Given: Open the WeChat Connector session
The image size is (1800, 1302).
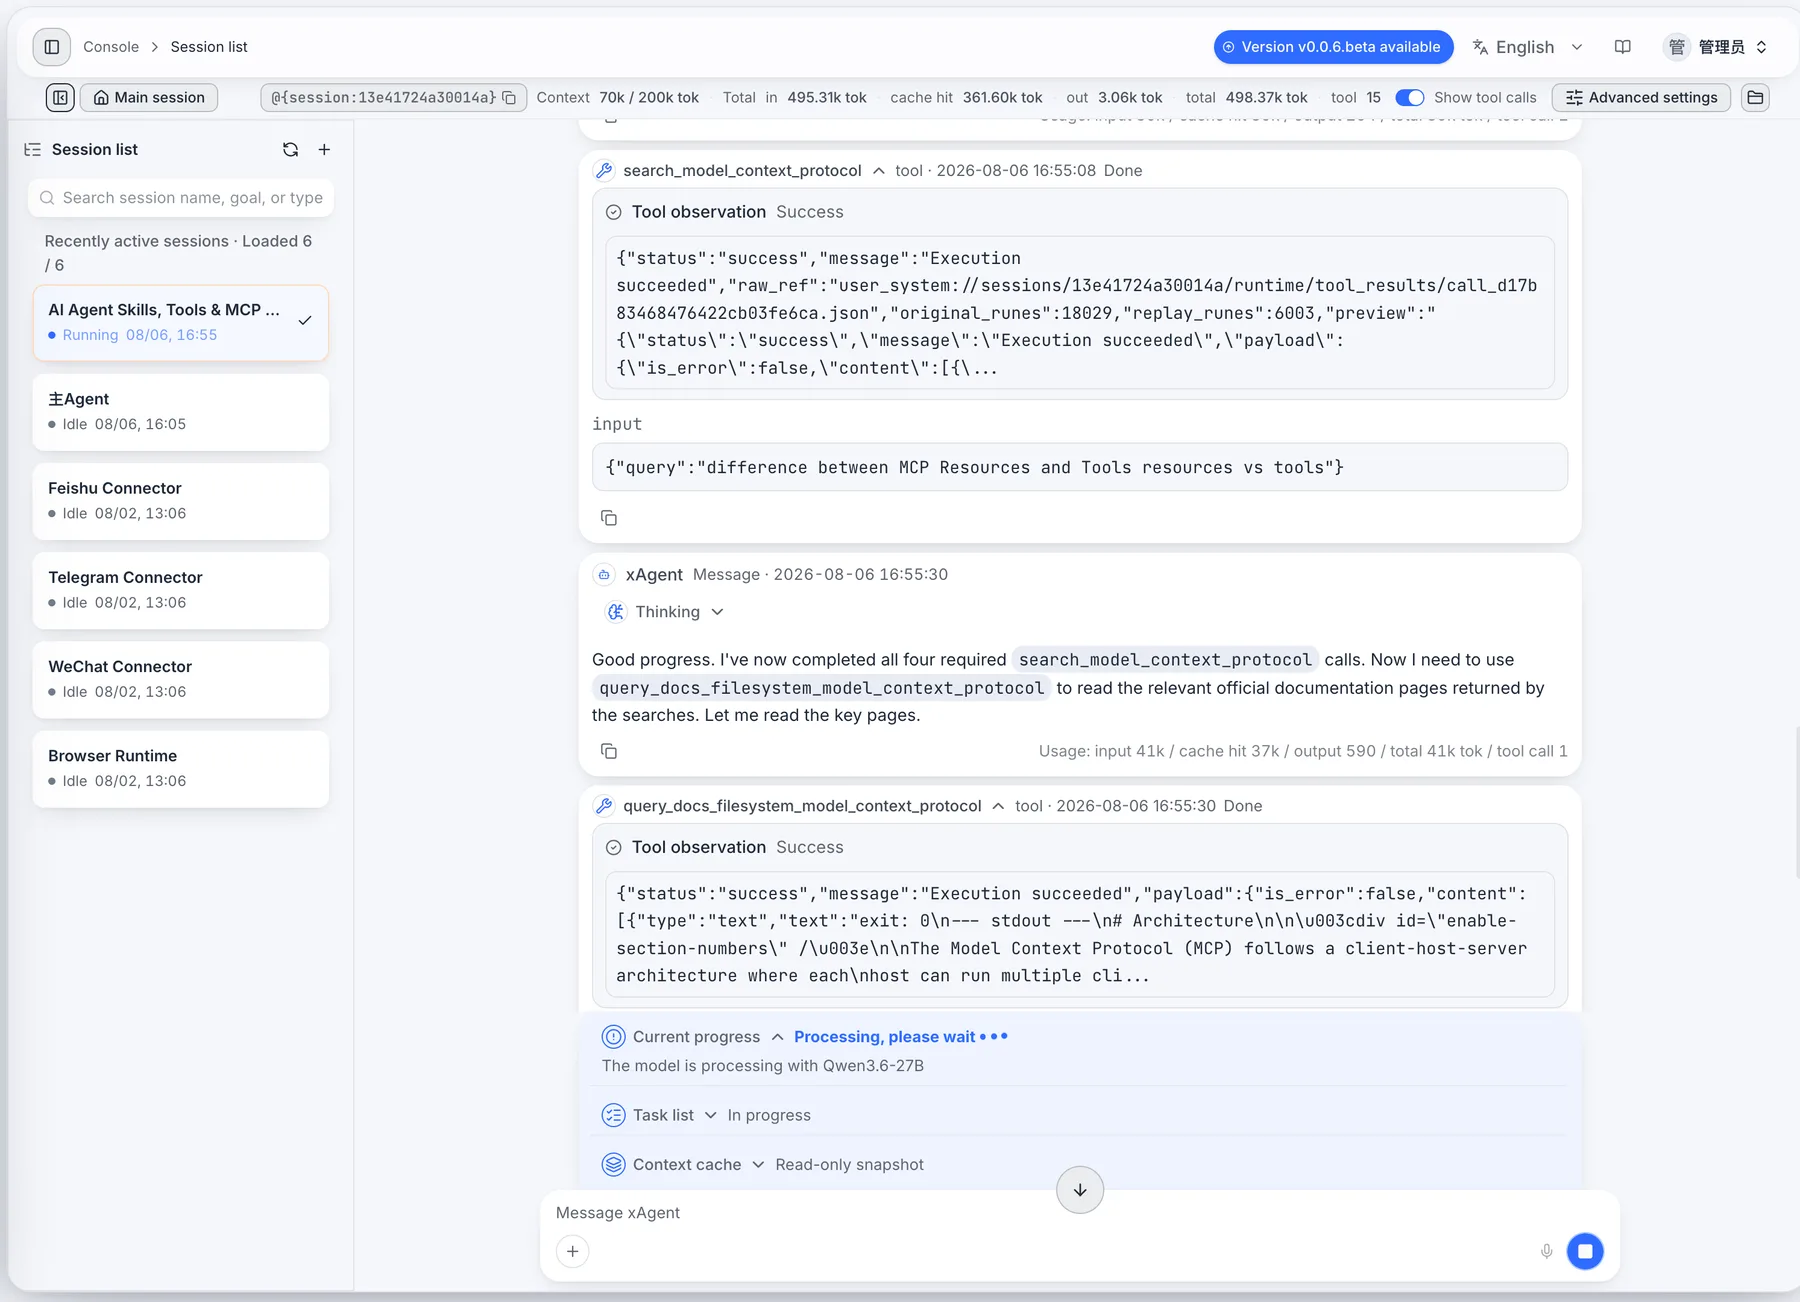Looking at the screenshot, I should [x=181, y=679].
